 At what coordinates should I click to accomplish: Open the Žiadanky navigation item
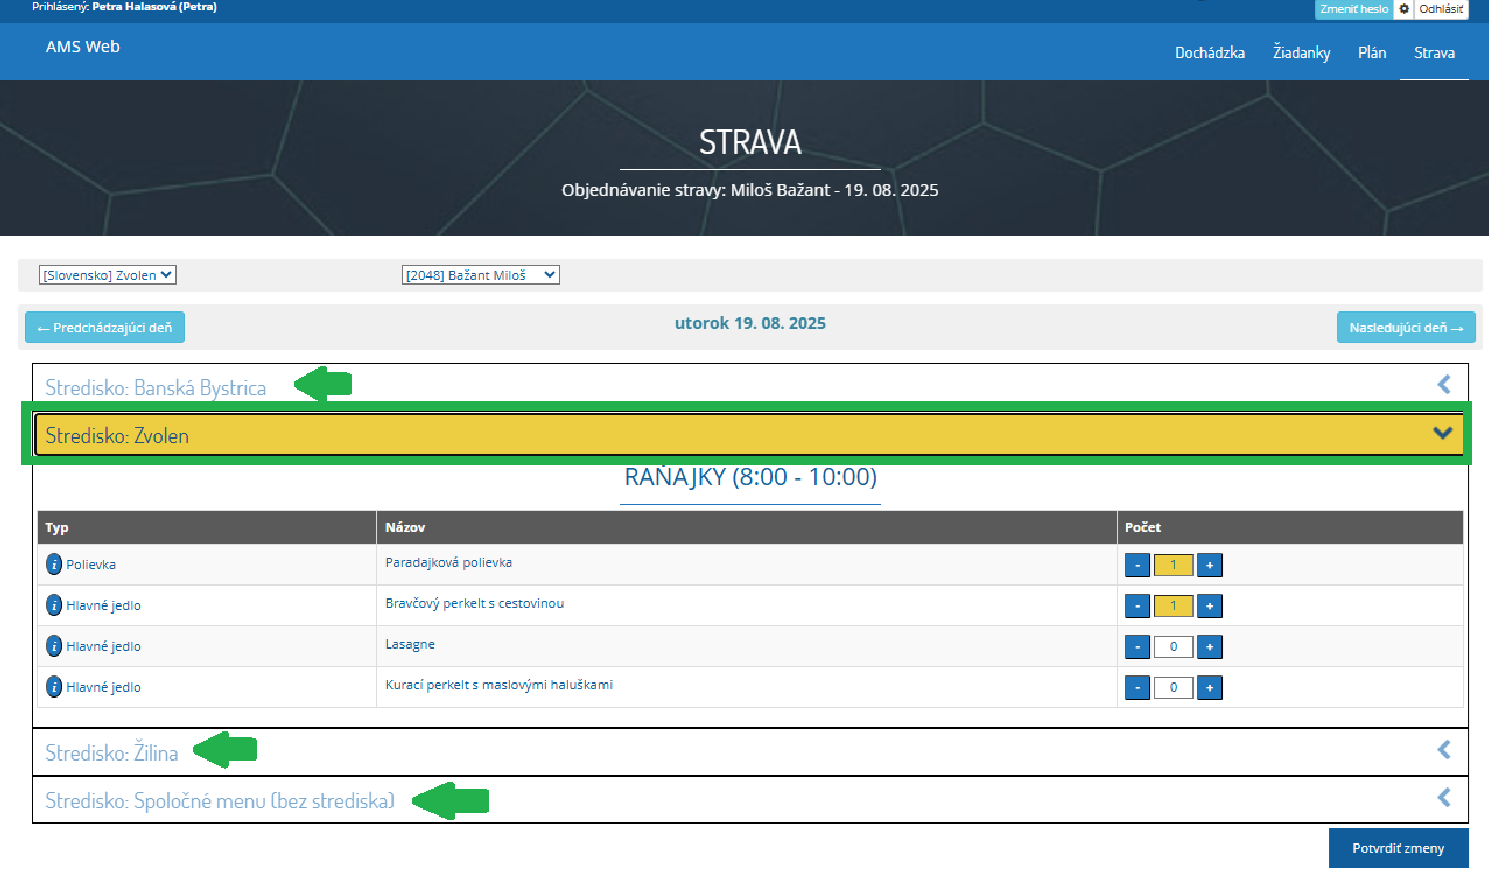coord(1301,52)
